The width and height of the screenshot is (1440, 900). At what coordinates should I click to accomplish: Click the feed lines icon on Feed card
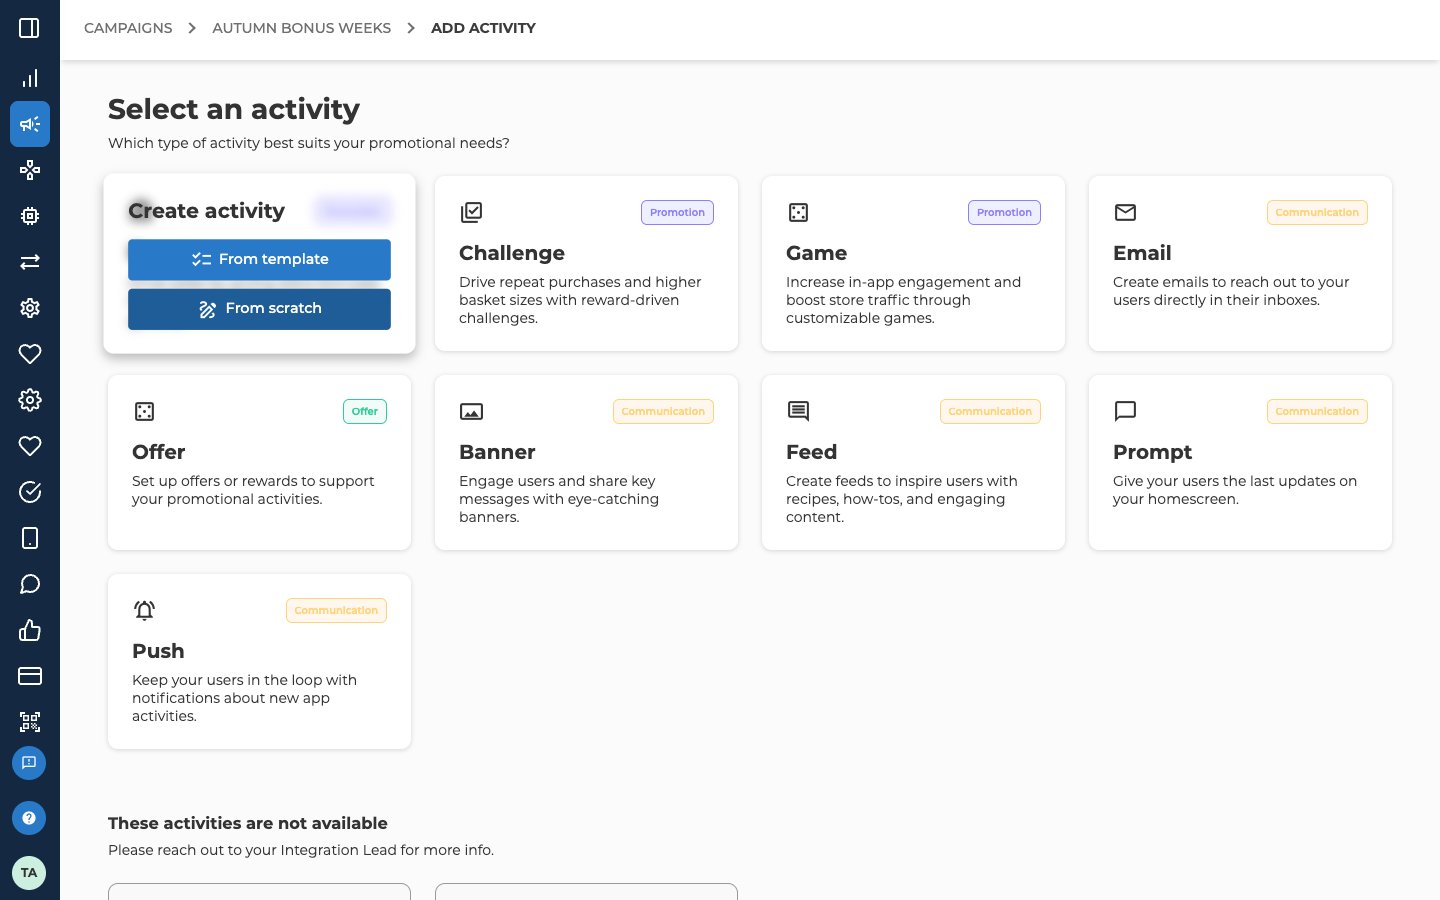798,411
